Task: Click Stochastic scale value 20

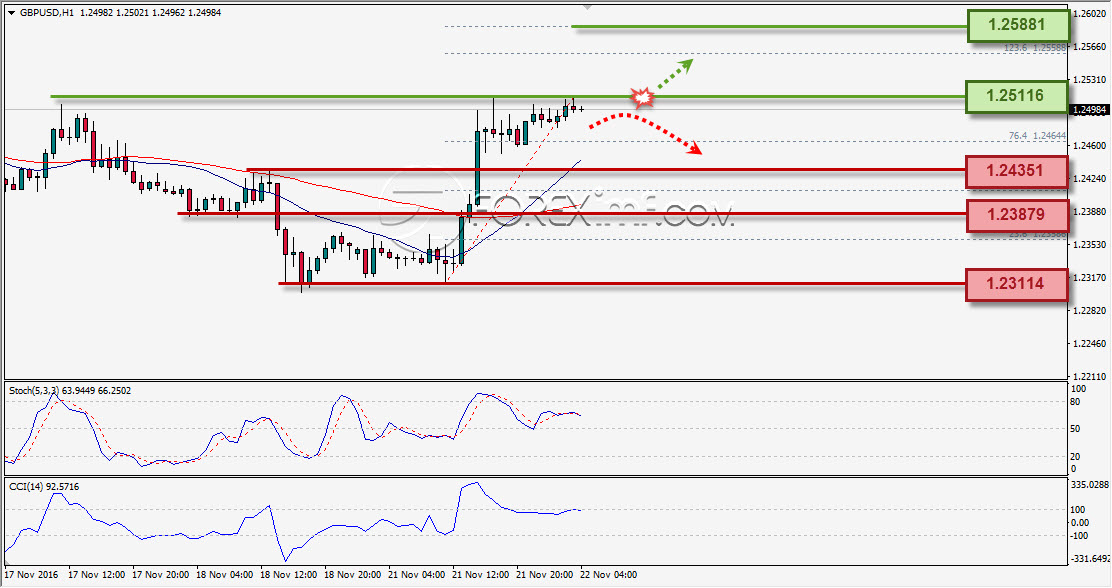Action: click(1075, 457)
